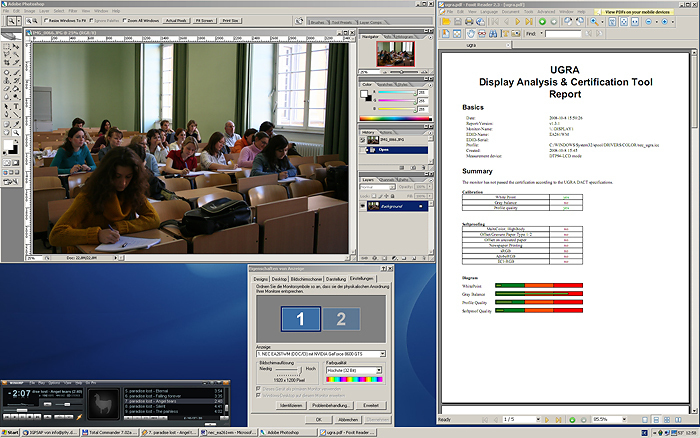
Task: Click the zoom-out minus button in Foxit
Action: pos(649,21)
